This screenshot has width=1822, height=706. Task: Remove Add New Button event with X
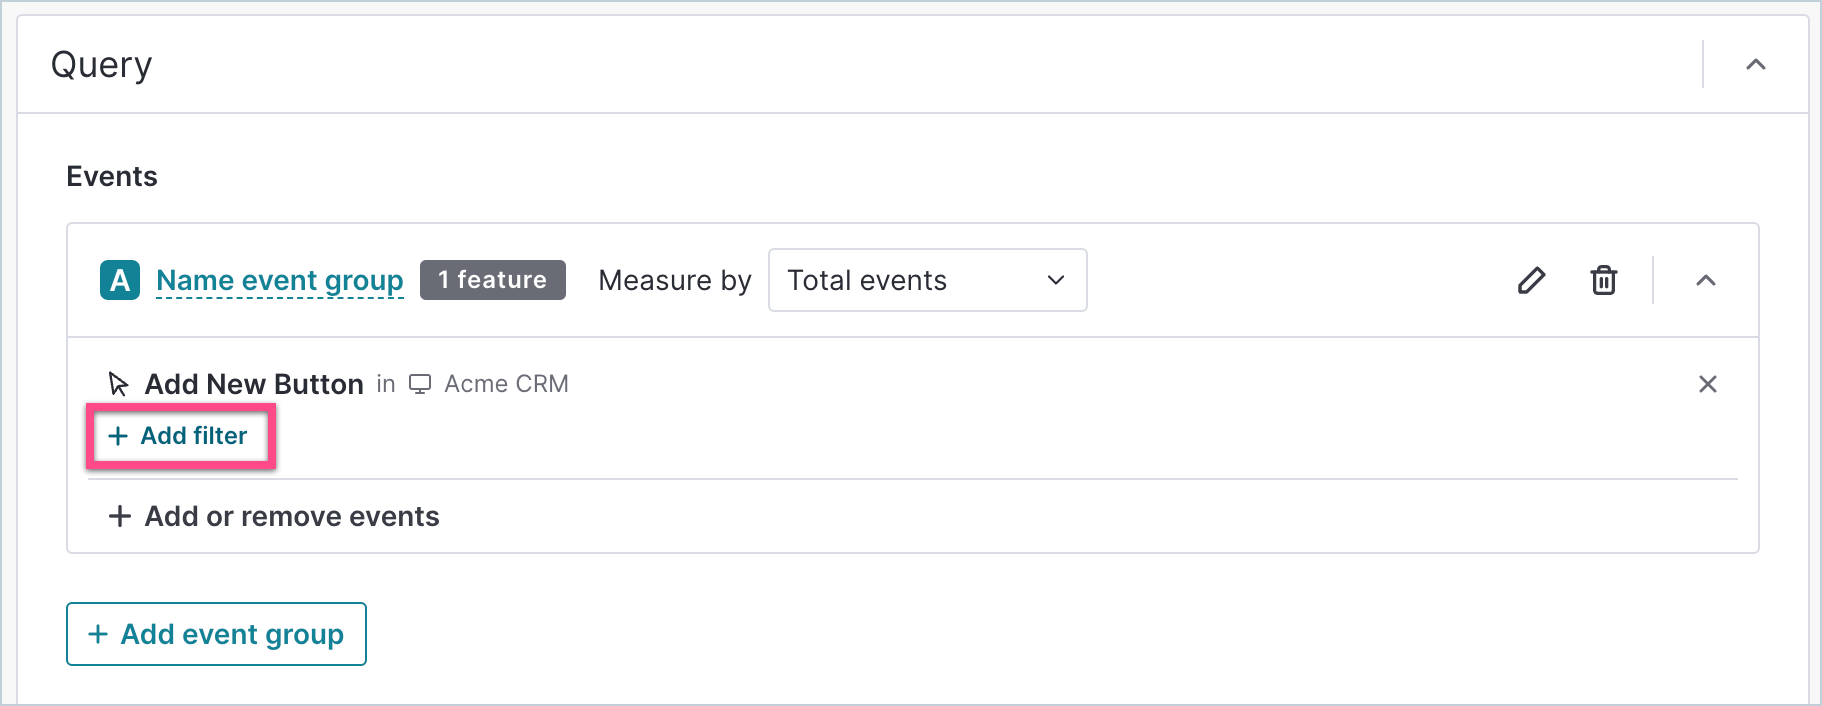click(x=1708, y=384)
